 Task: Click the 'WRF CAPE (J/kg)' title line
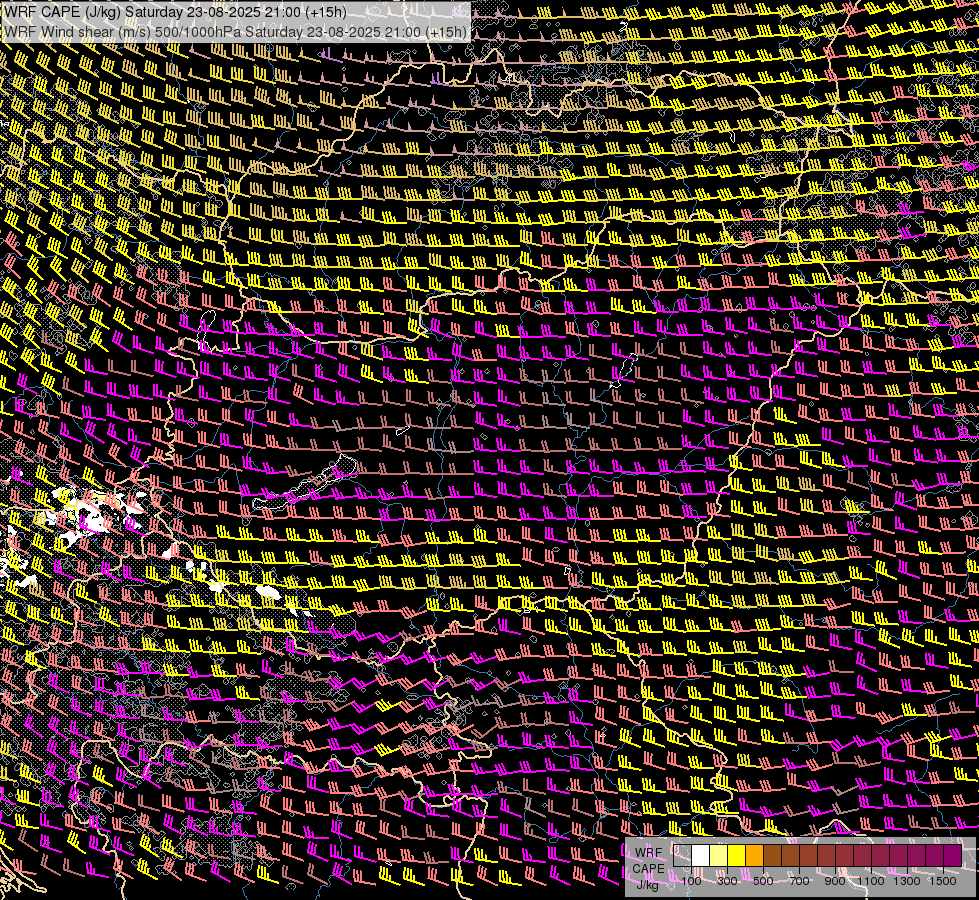[x=175, y=12]
